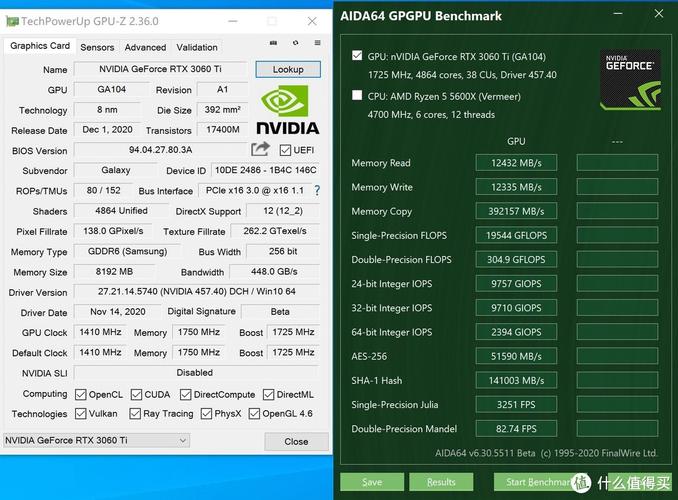Click the Bandwidth 448.0 GB/s field
Image resolution: width=678 pixels, height=500 pixels.
pos(275,272)
